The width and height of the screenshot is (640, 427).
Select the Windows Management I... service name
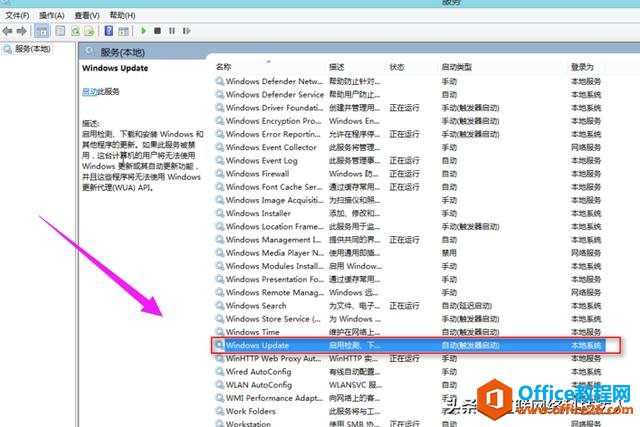pyautogui.click(x=273, y=240)
